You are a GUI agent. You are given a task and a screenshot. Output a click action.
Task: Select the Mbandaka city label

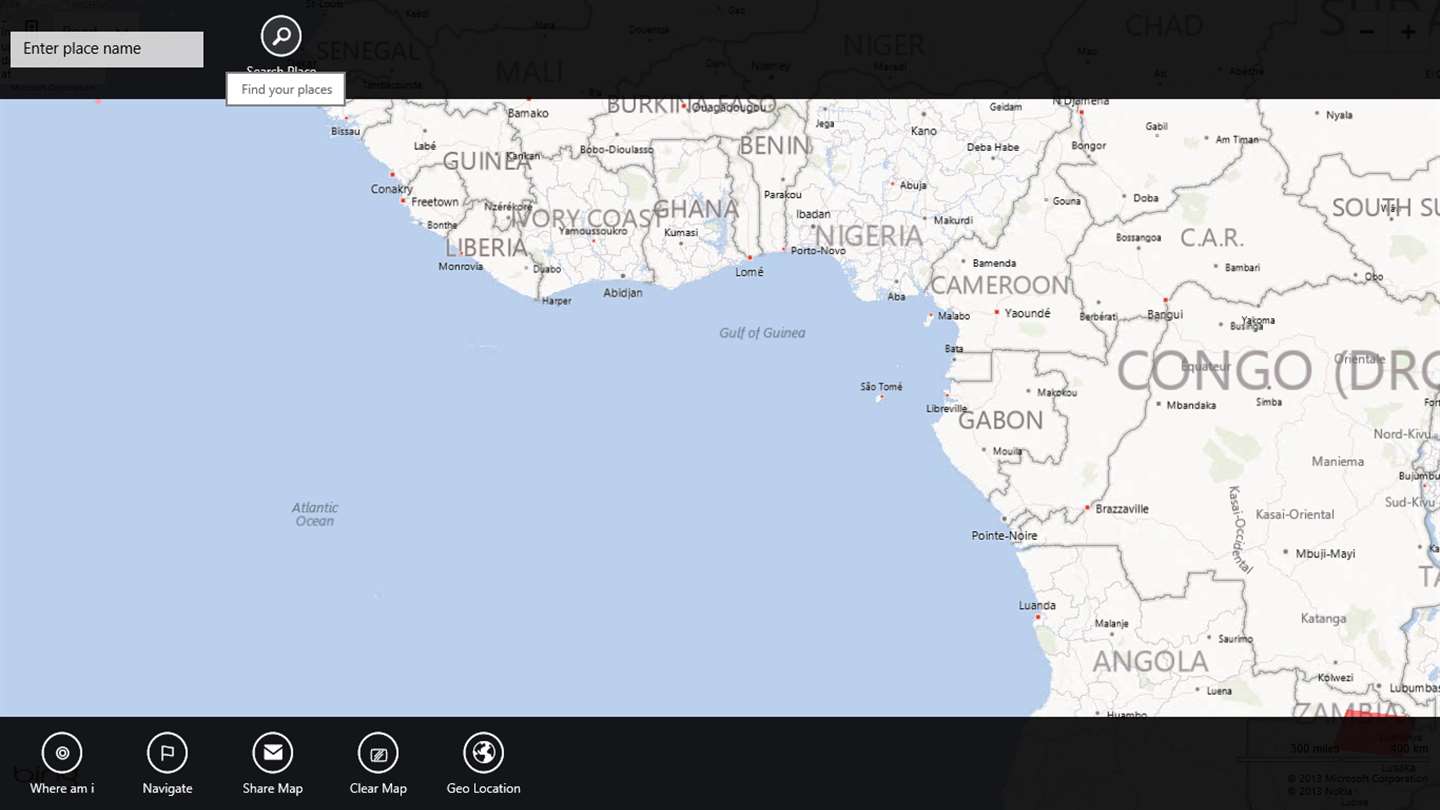[x=1191, y=405]
